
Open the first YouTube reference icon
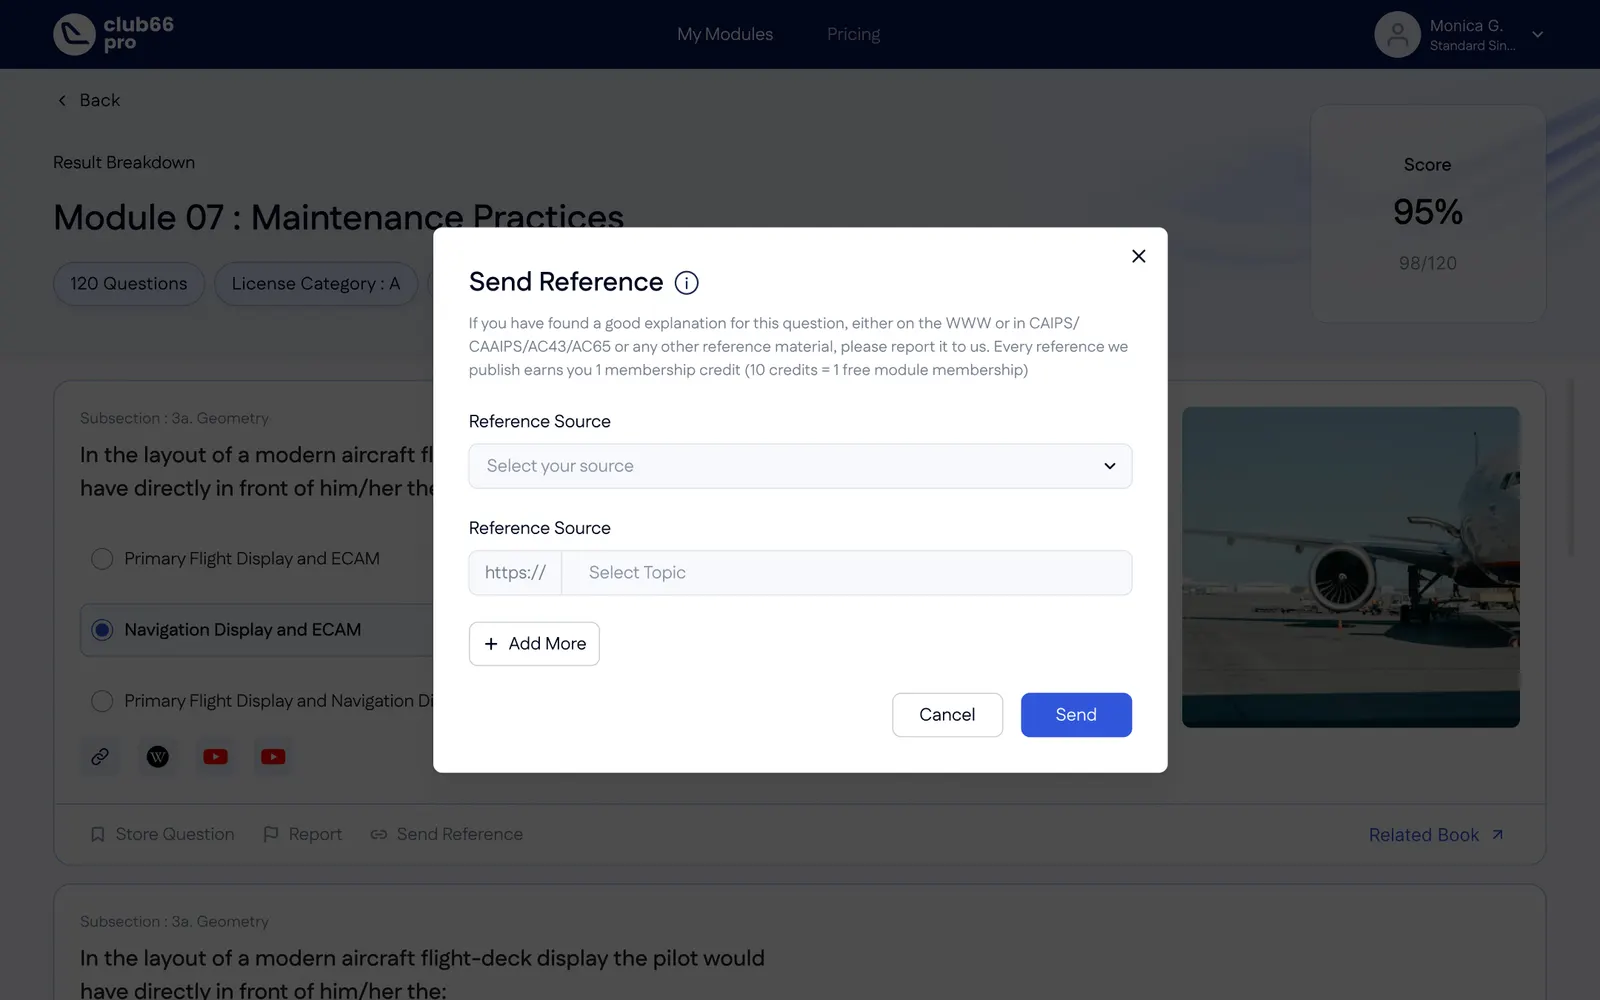[x=215, y=757]
